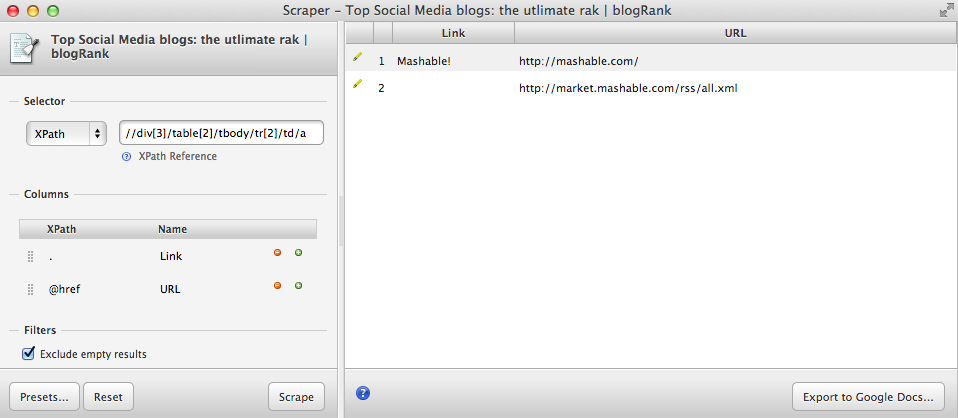
Task: Remove the URL column with red minus
Action: click(x=278, y=286)
